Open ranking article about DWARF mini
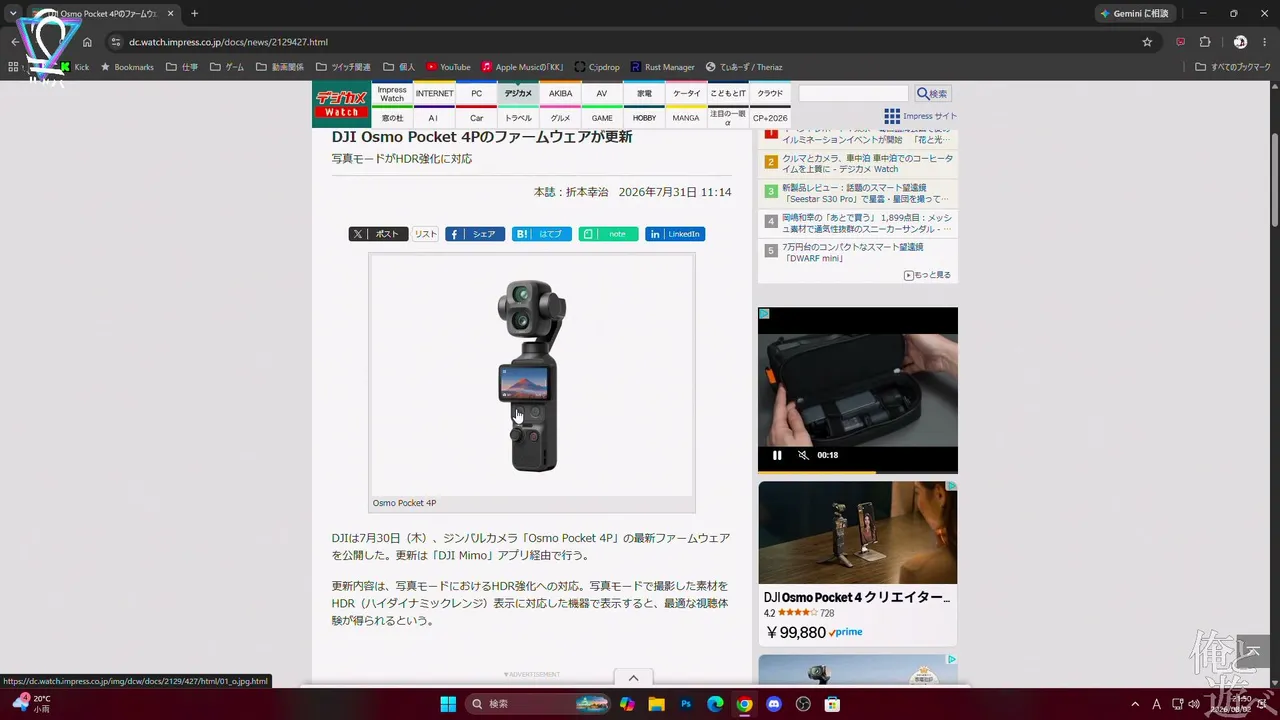Screen dimensions: 1280x720 tap(852, 252)
